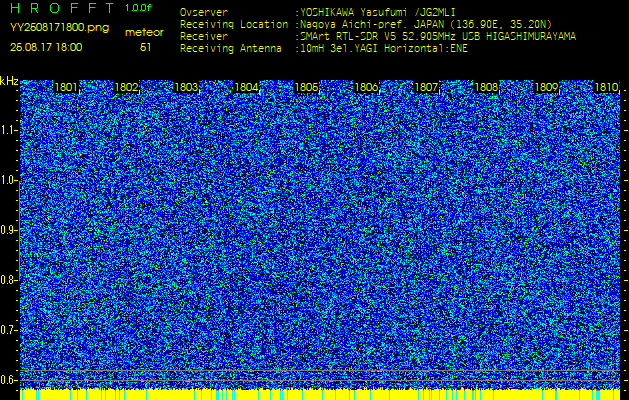The height and width of the screenshot is (400, 629).
Task: Click the 0.9 frequency axis label
Action: 8,230
